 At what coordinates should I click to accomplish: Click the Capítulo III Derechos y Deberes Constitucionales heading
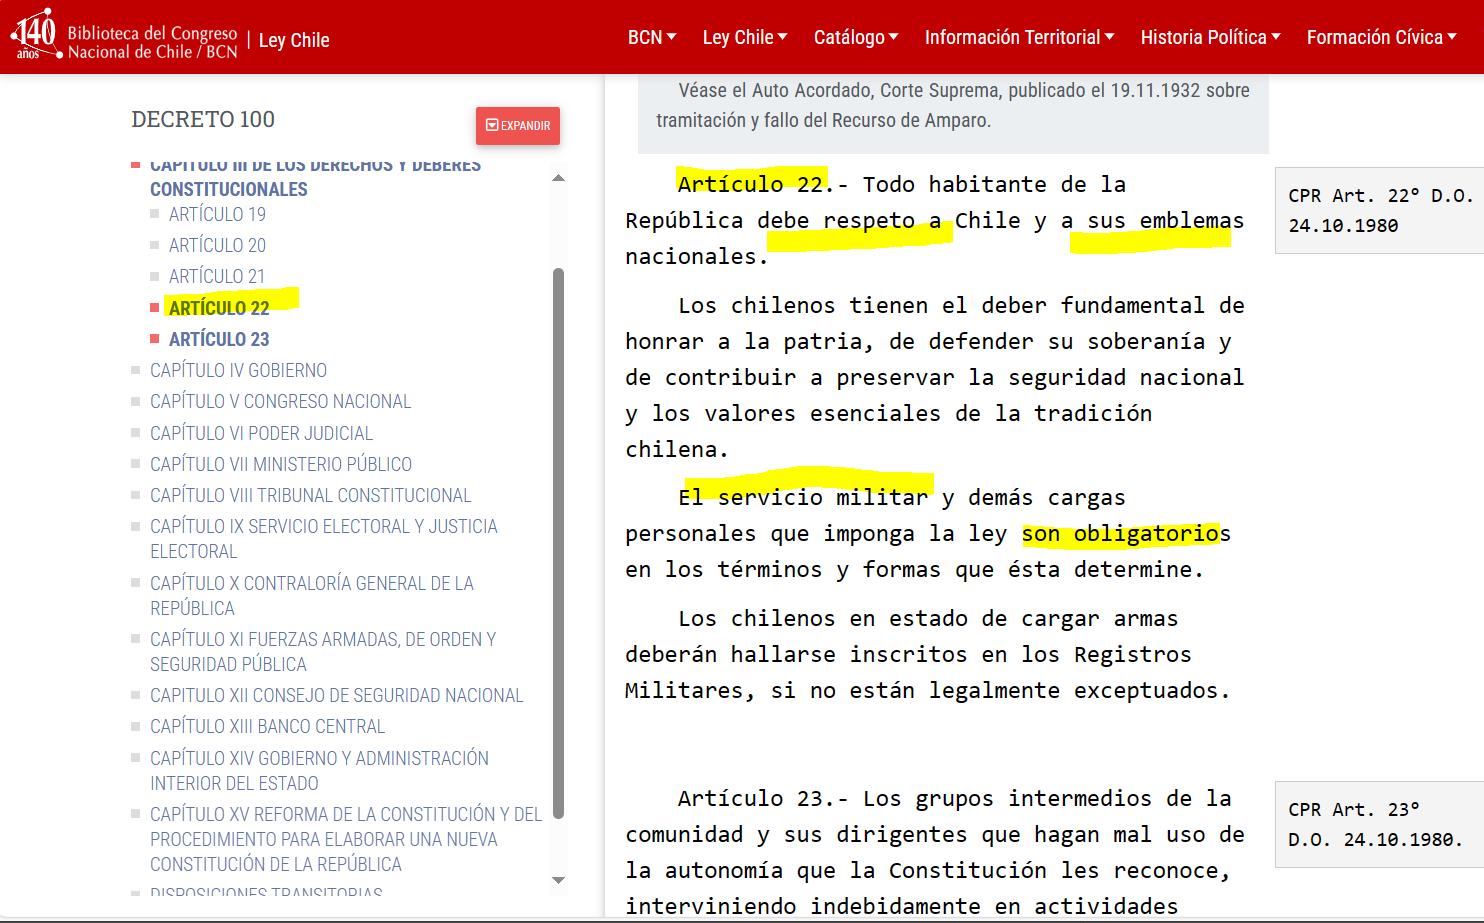315,177
